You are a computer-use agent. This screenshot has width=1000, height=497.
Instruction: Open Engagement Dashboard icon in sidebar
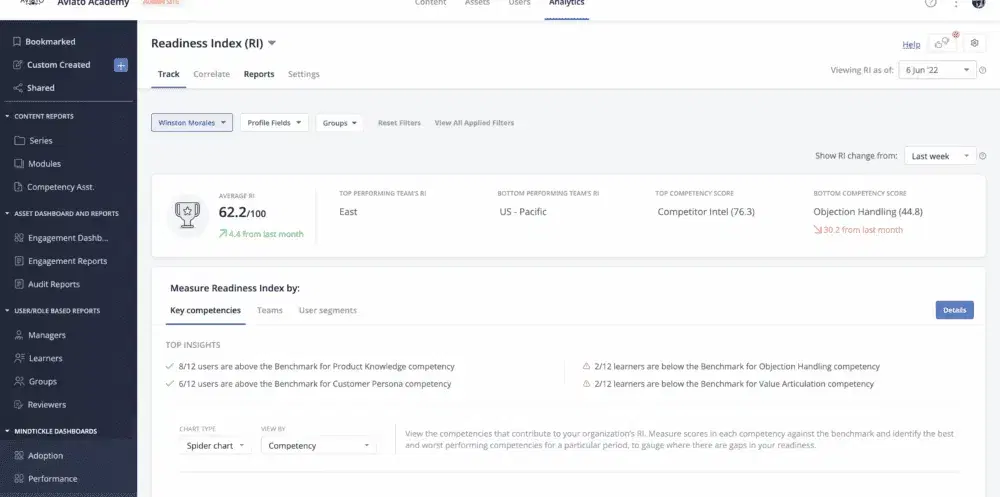tap(19, 238)
